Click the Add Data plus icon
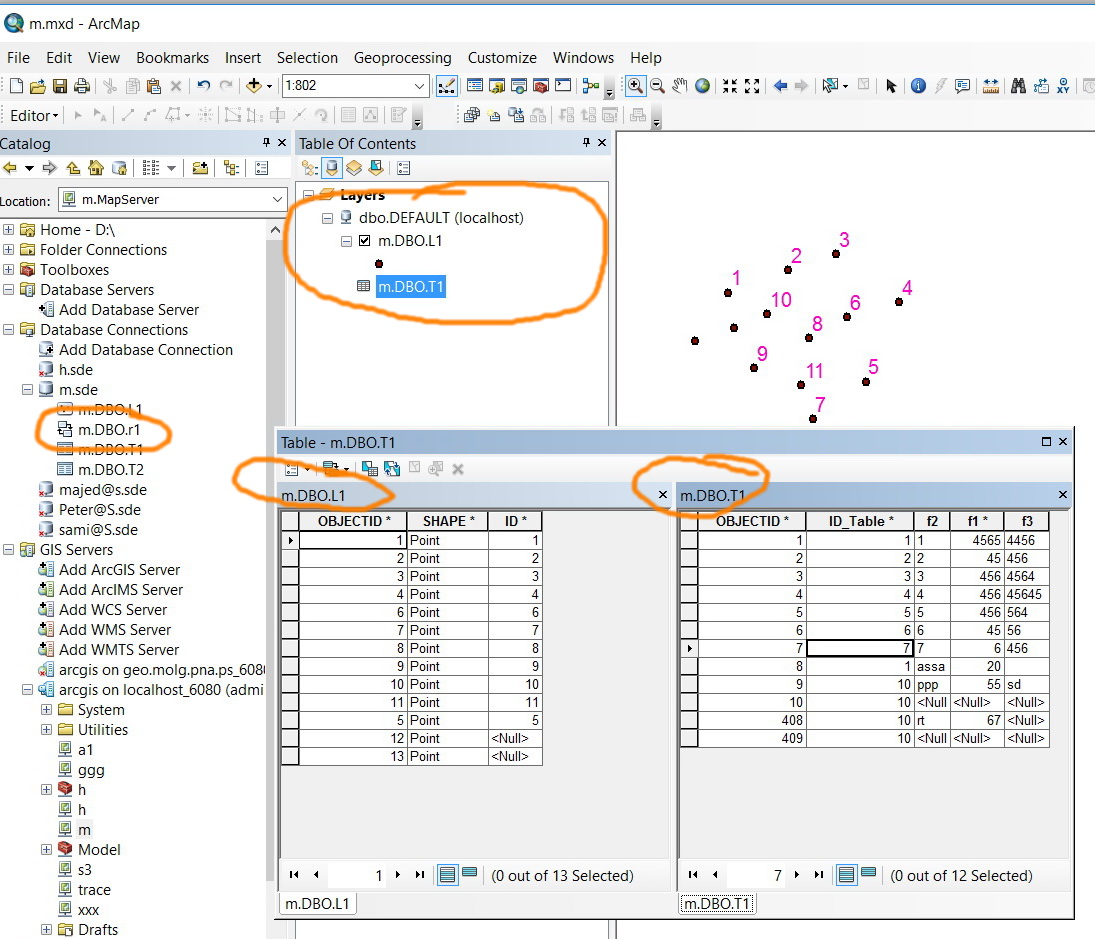This screenshot has height=939, width=1095. pyautogui.click(x=253, y=86)
